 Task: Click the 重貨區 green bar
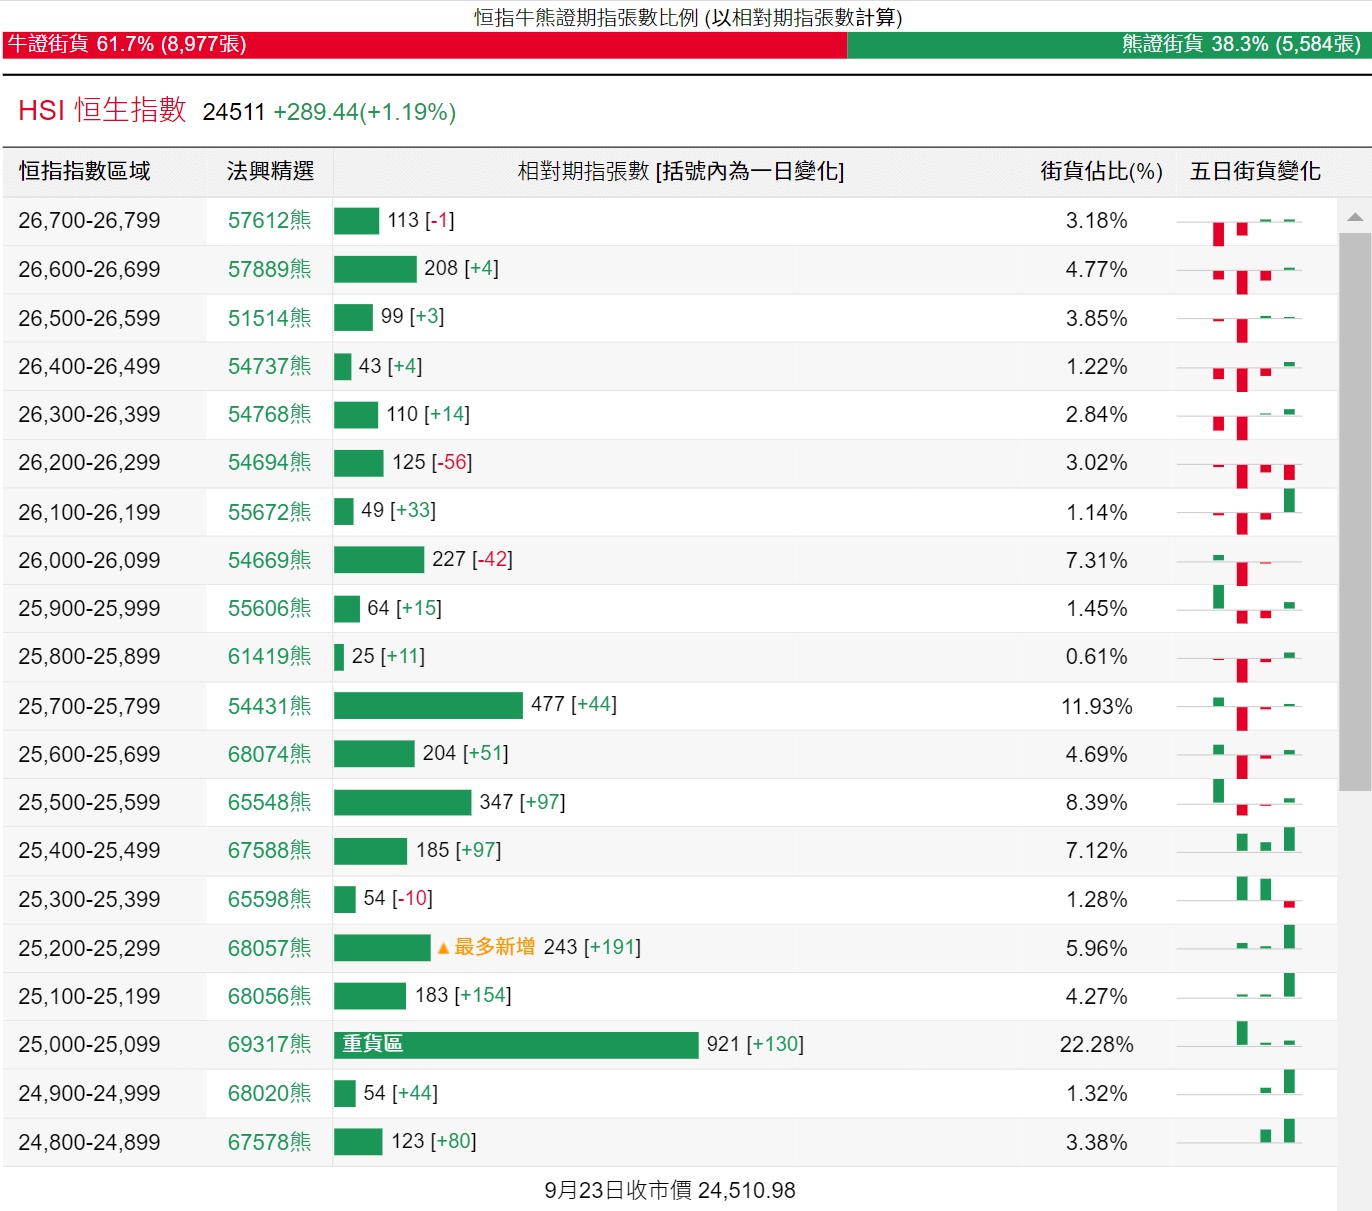pyautogui.click(x=515, y=1045)
